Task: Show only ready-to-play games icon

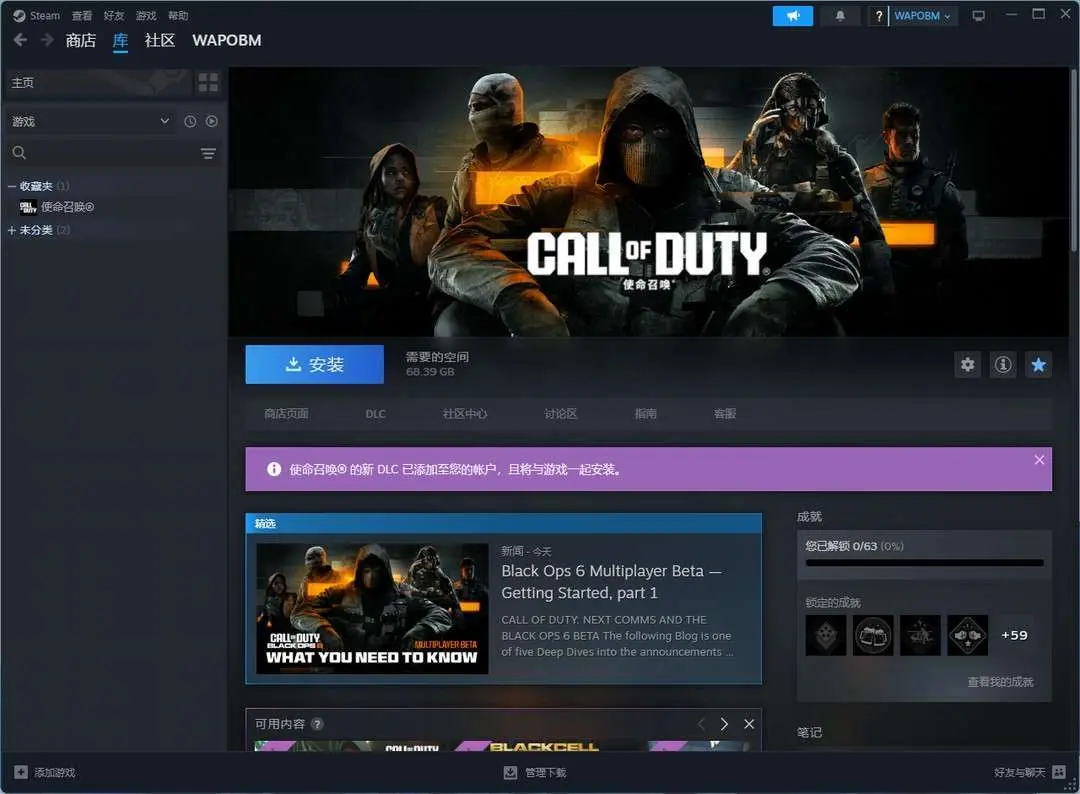Action: [x=211, y=121]
